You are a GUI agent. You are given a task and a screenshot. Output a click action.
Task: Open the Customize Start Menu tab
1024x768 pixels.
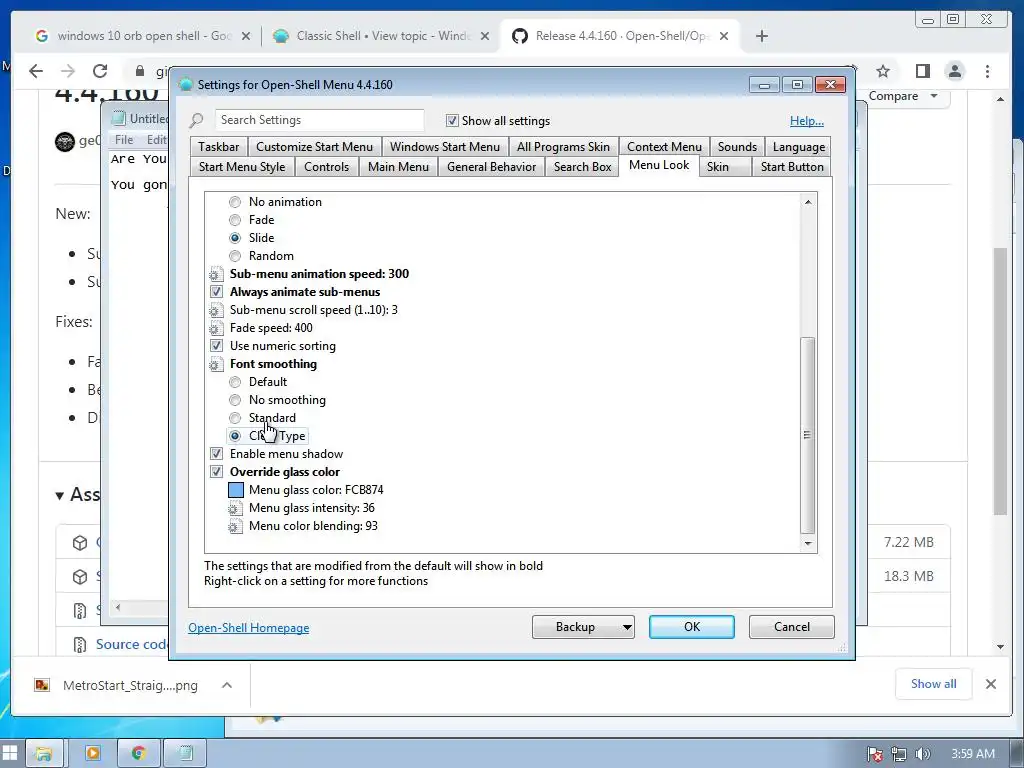point(314,147)
